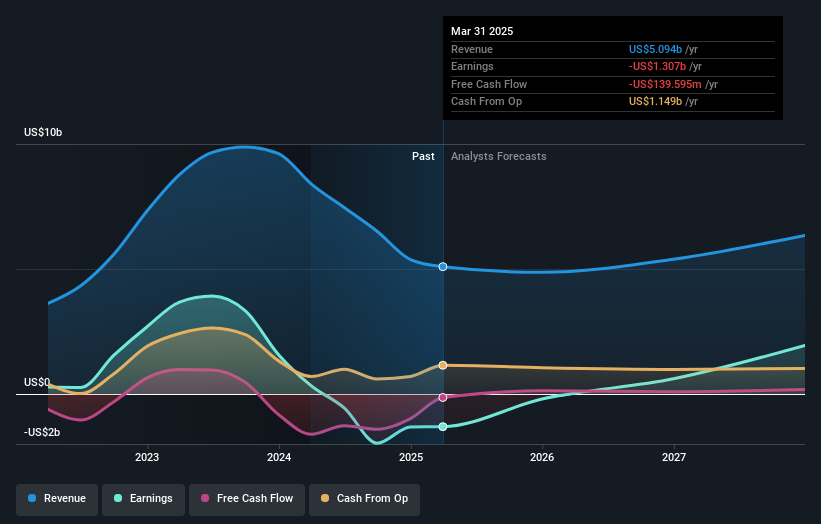Click the US$1.149b cash from op value
This screenshot has width=821, height=524.
pyautogui.click(x=655, y=102)
